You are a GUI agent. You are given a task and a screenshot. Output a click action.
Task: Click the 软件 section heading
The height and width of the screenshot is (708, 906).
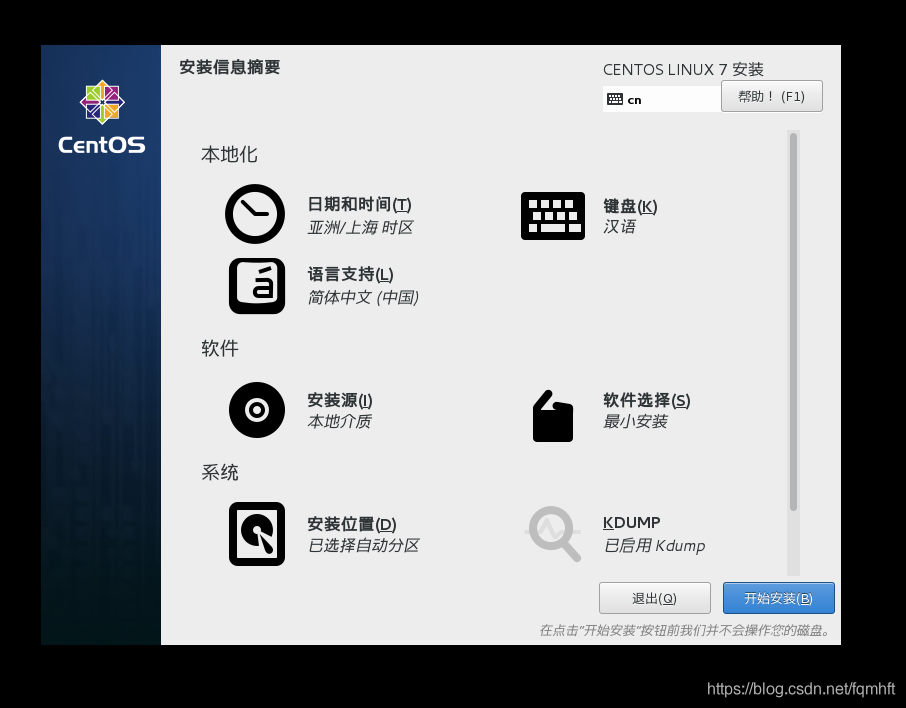pos(220,349)
